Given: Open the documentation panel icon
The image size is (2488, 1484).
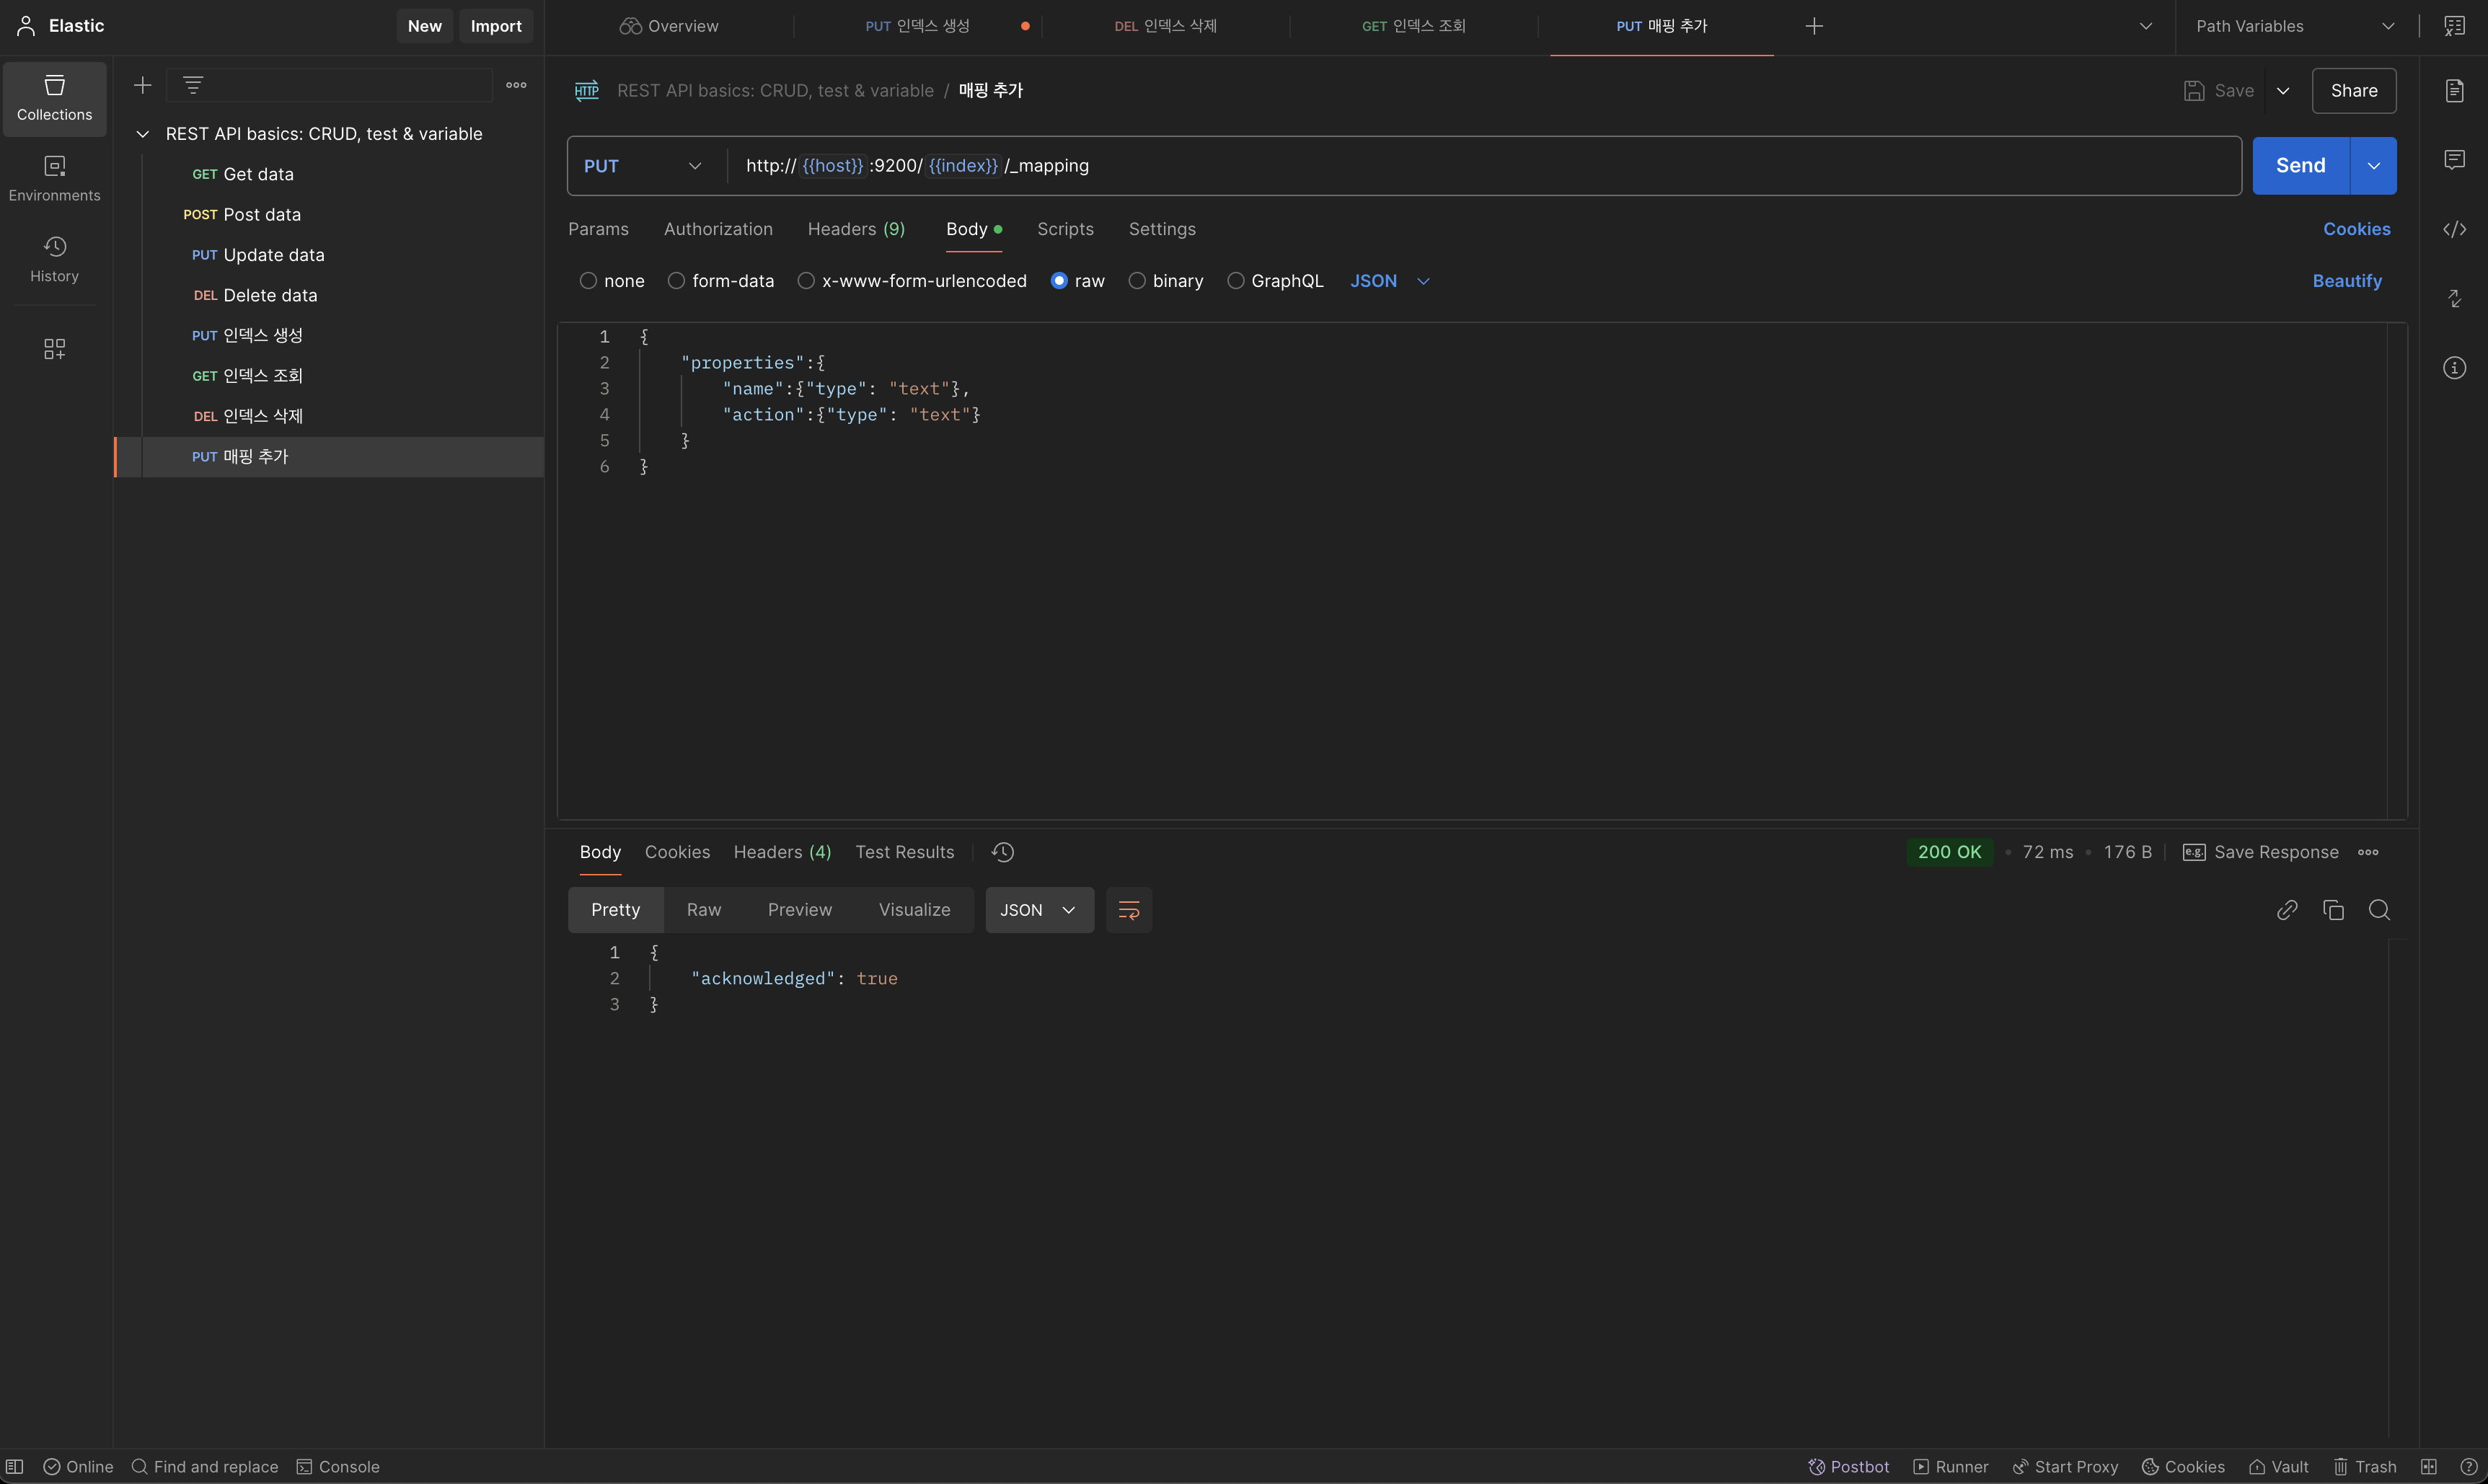Looking at the screenshot, I should click(x=2454, y=91).
